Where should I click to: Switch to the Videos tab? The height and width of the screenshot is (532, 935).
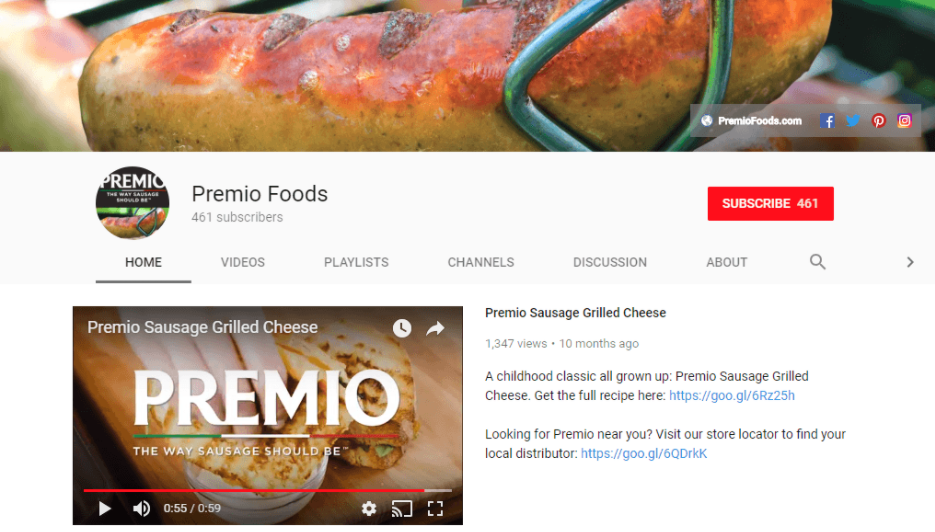coord(243,262)
